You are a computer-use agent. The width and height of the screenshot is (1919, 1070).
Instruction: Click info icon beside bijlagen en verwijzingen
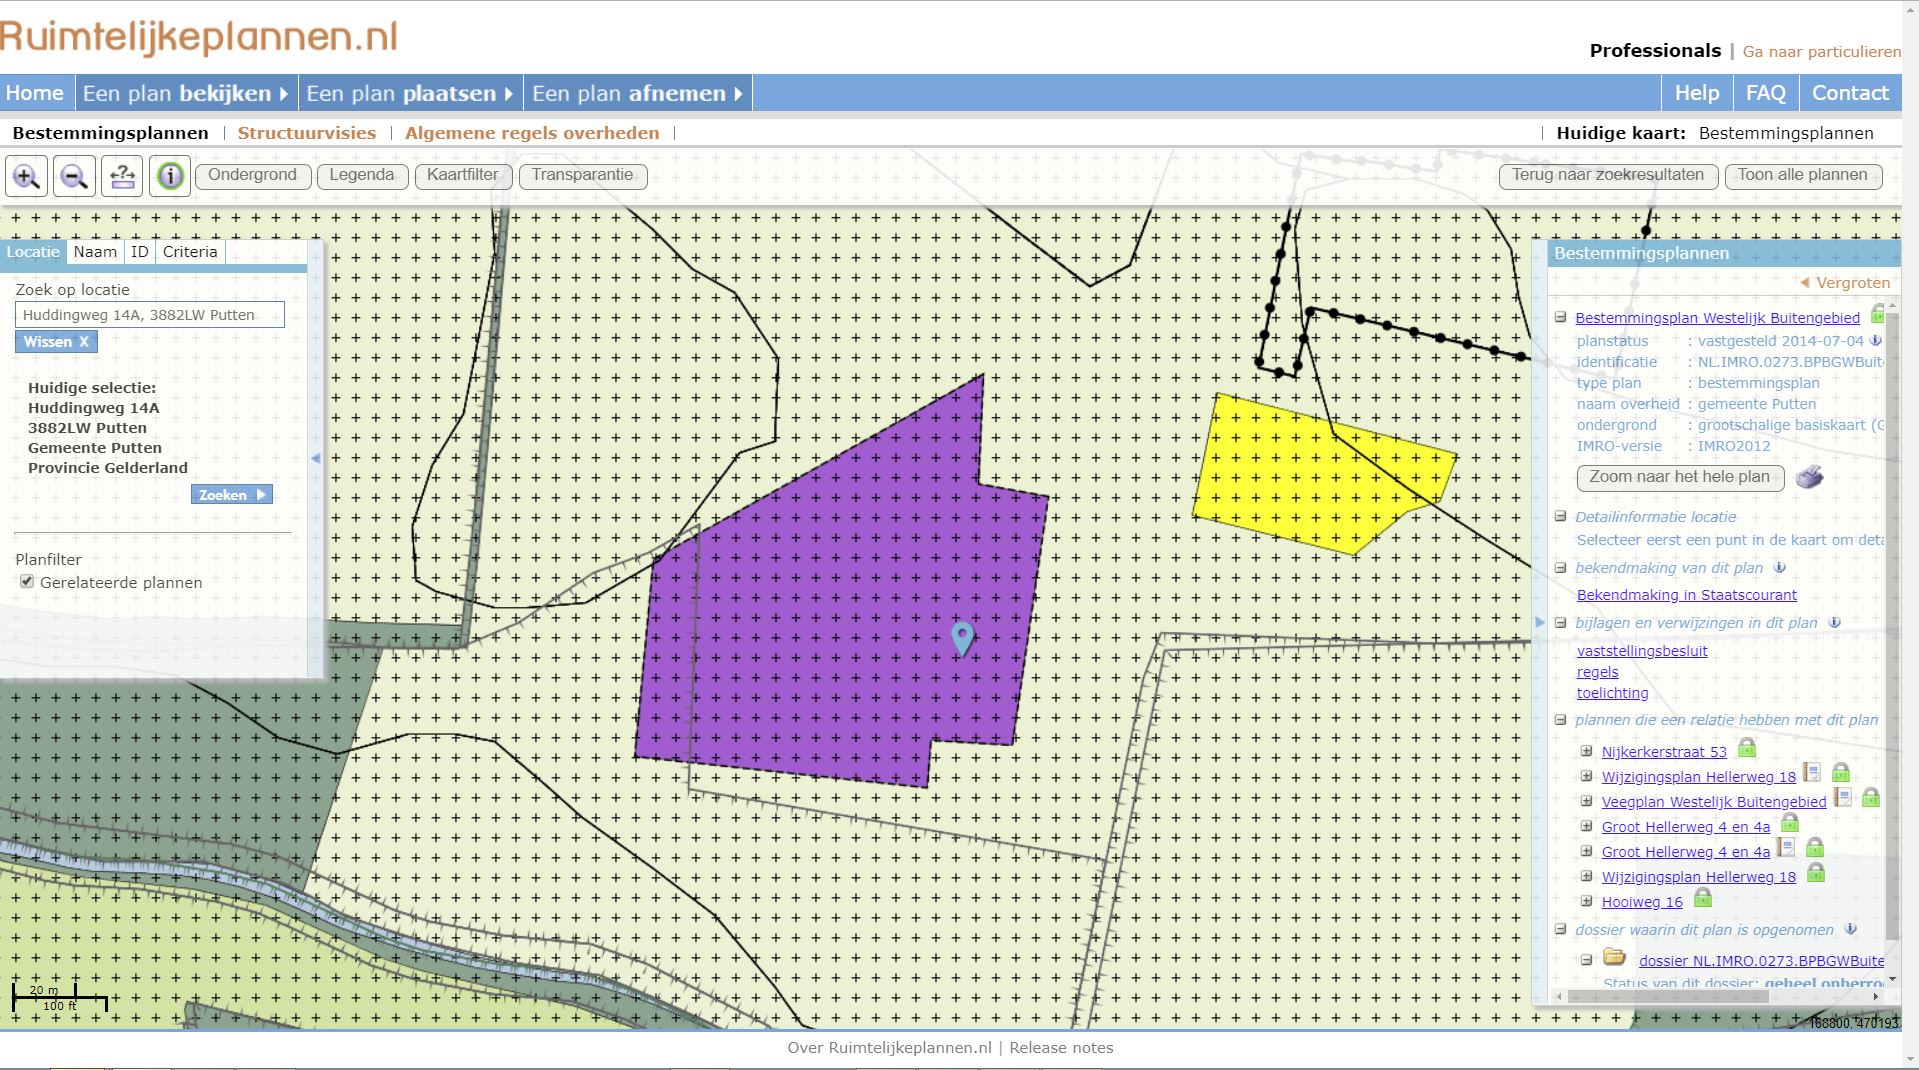click(x=1834, y=622)
